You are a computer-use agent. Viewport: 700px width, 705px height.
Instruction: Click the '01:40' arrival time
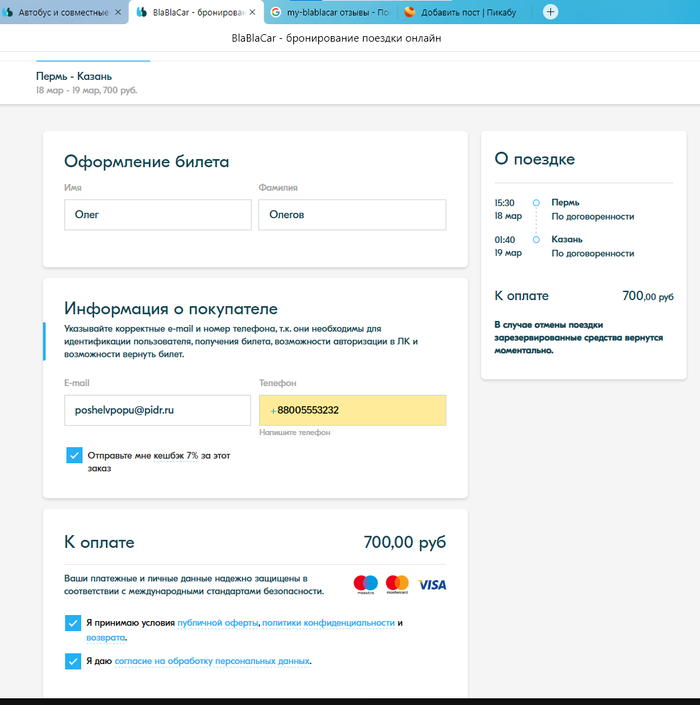click(x=505, y=240)
